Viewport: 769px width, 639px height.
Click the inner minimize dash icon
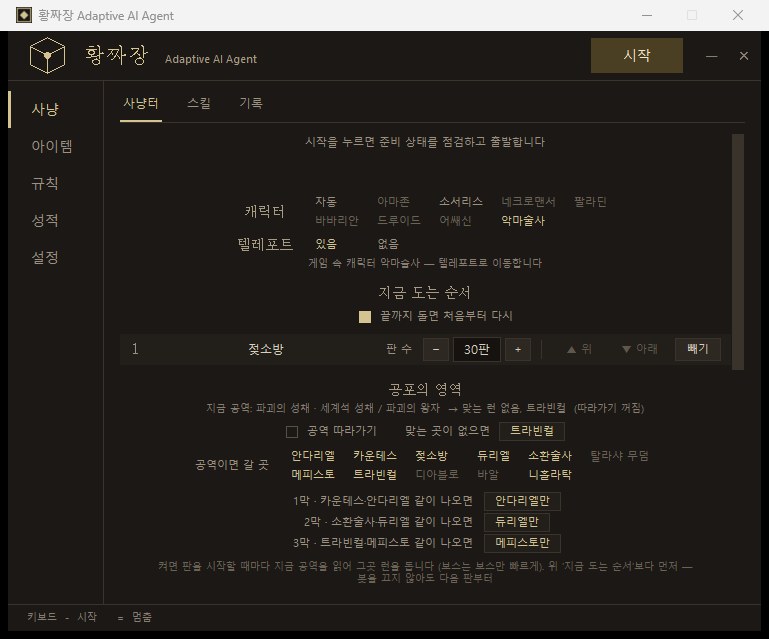(x=712, y=56)
